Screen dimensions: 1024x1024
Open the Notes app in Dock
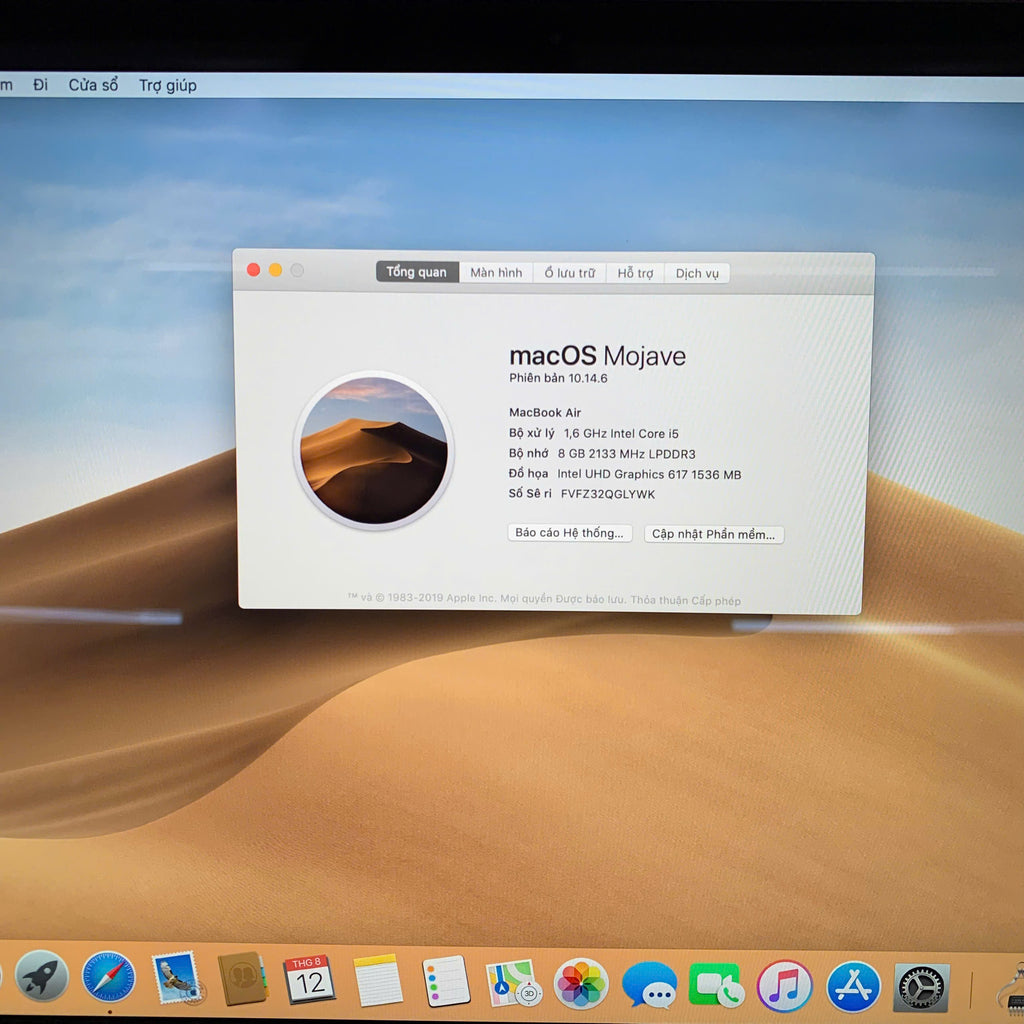[x=377, y=980]
